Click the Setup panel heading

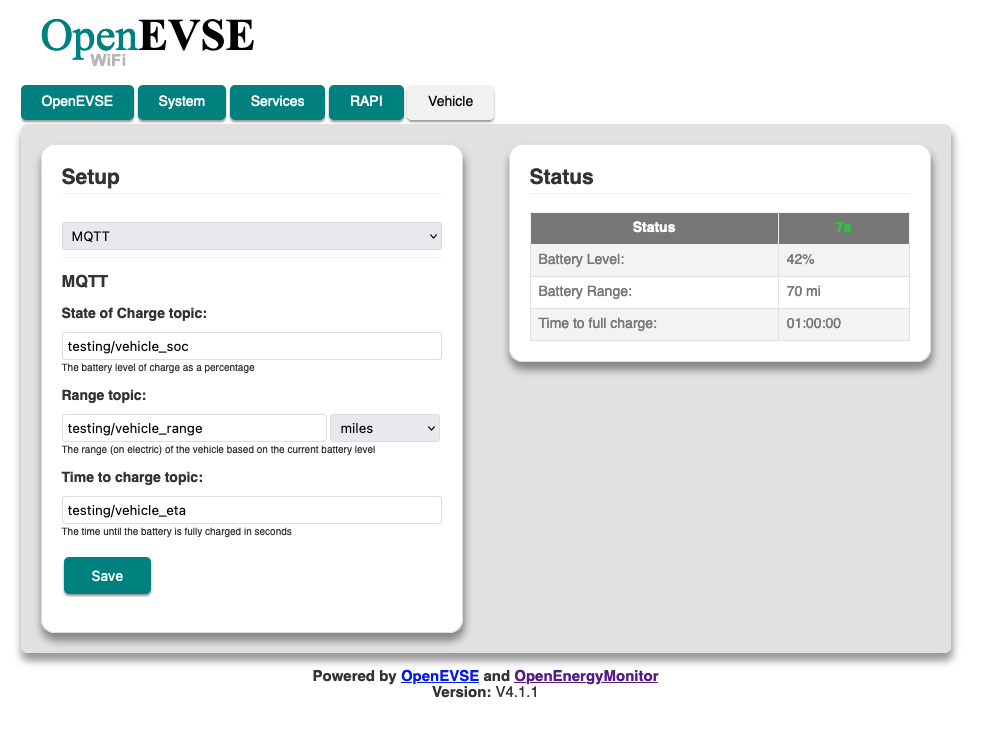pyautogui.click(x=90, y=176)
